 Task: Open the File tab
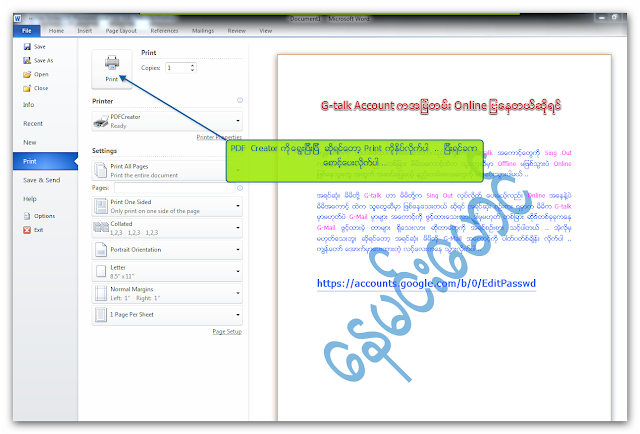(x=27, y=31)
